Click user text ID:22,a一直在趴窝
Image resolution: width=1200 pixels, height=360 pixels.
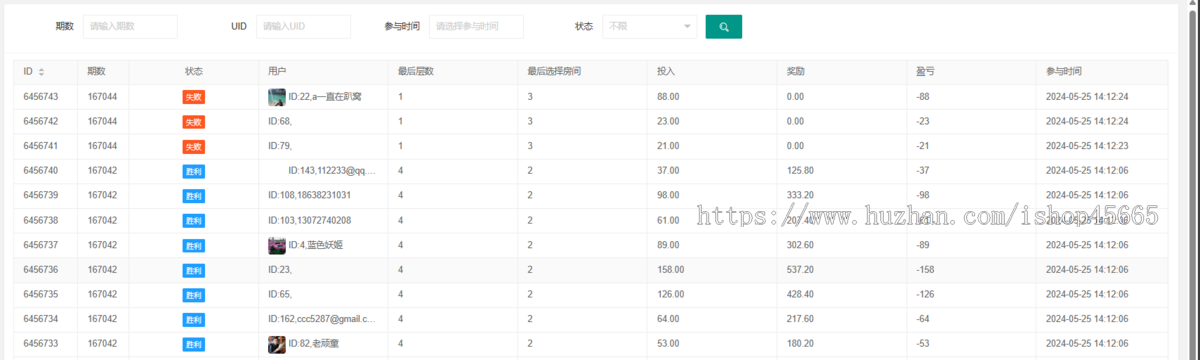pyautogui.click(x=325, y=97)
